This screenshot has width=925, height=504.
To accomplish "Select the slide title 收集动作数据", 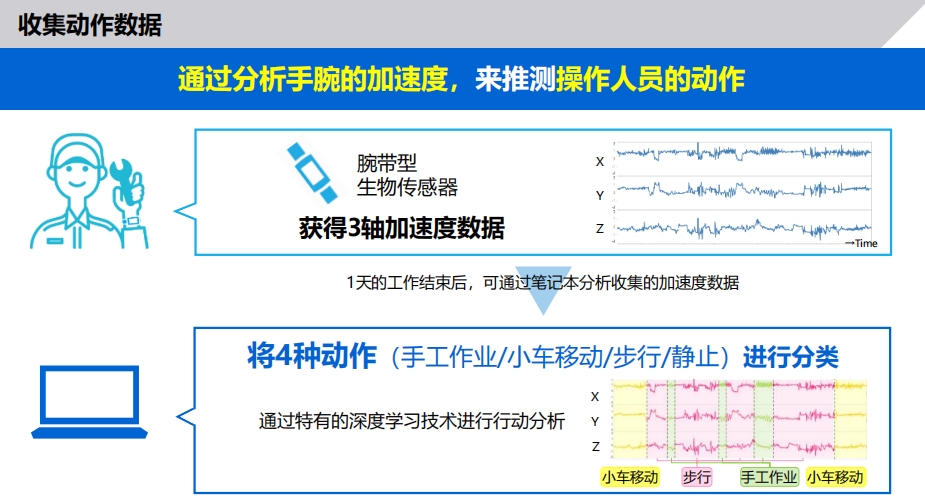I will (x=90, y=25).
